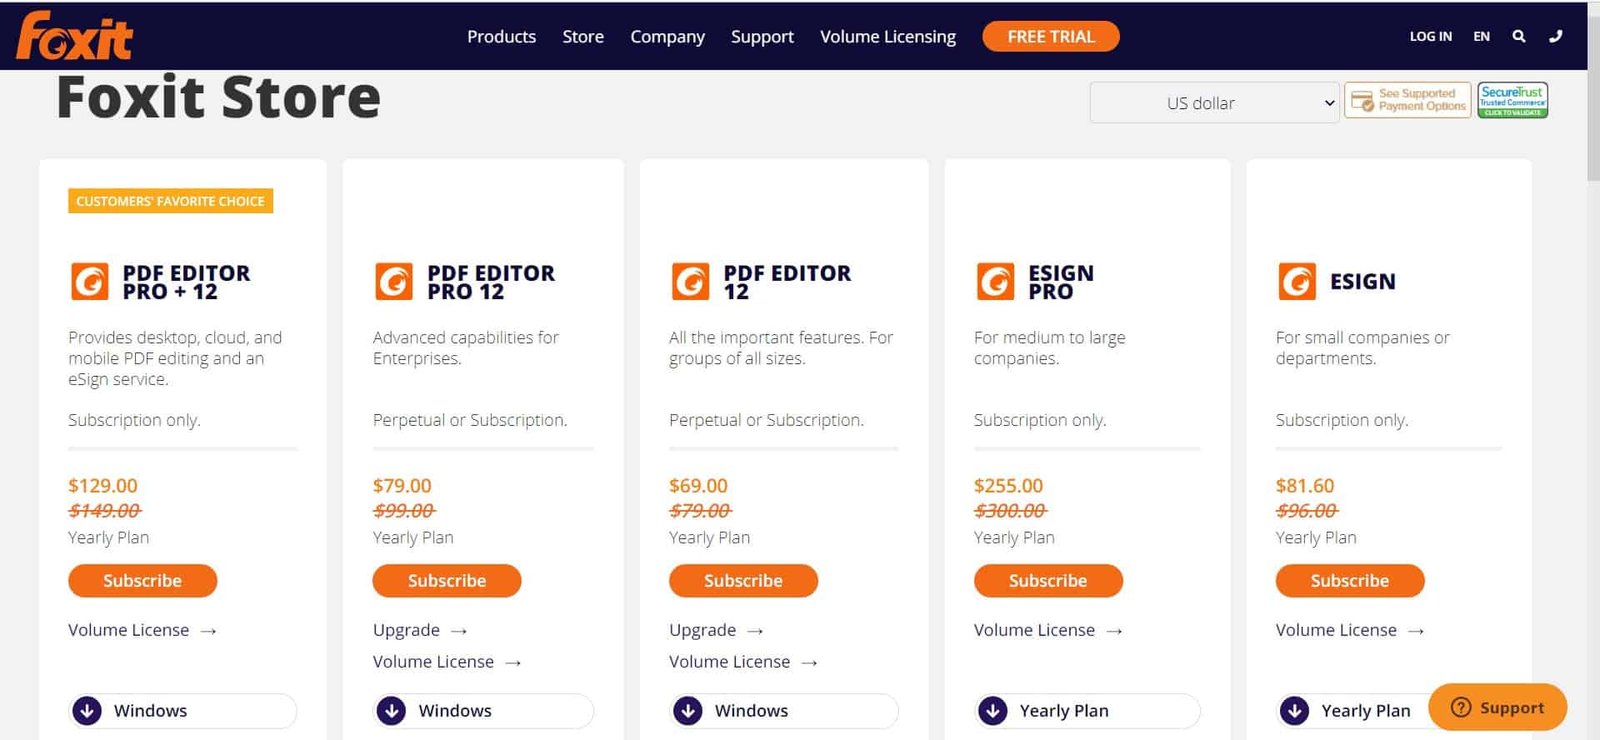Subscribe to PDF Editor 12 yearly plan
This screenshot has width=1600, height=740.
tap(743, 580)
